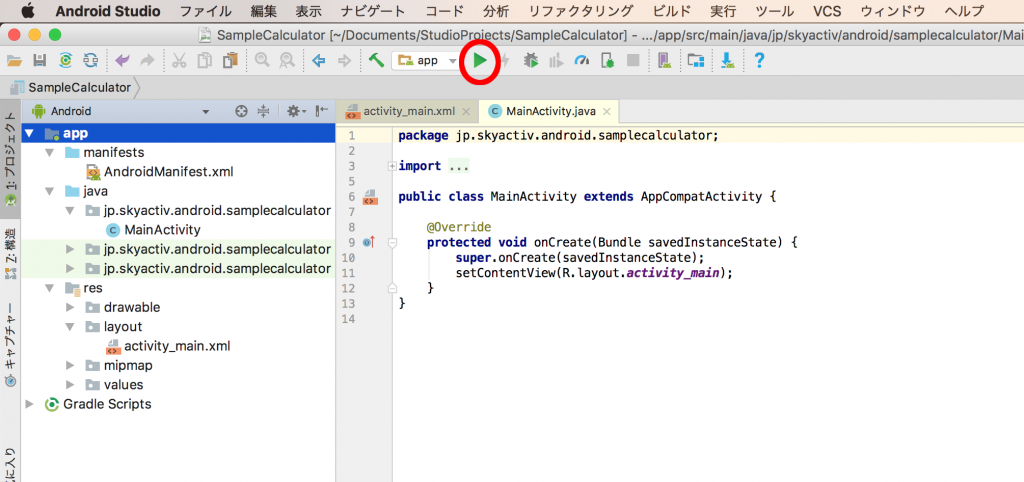This screenshot has height=482, width=1024.
Task: Click the Undo purple arrow icon
Action: click(x=122, y=61)
